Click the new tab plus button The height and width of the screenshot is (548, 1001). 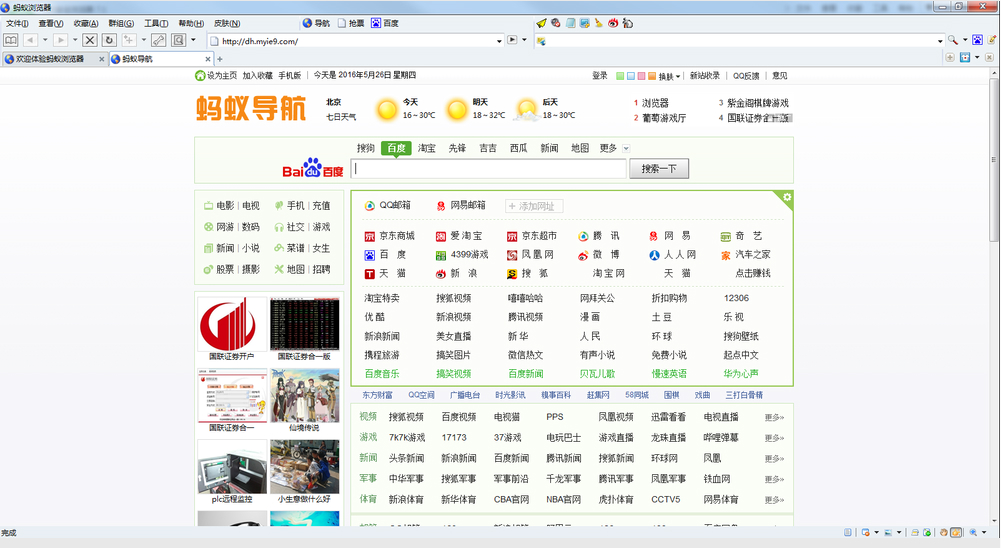220,59
